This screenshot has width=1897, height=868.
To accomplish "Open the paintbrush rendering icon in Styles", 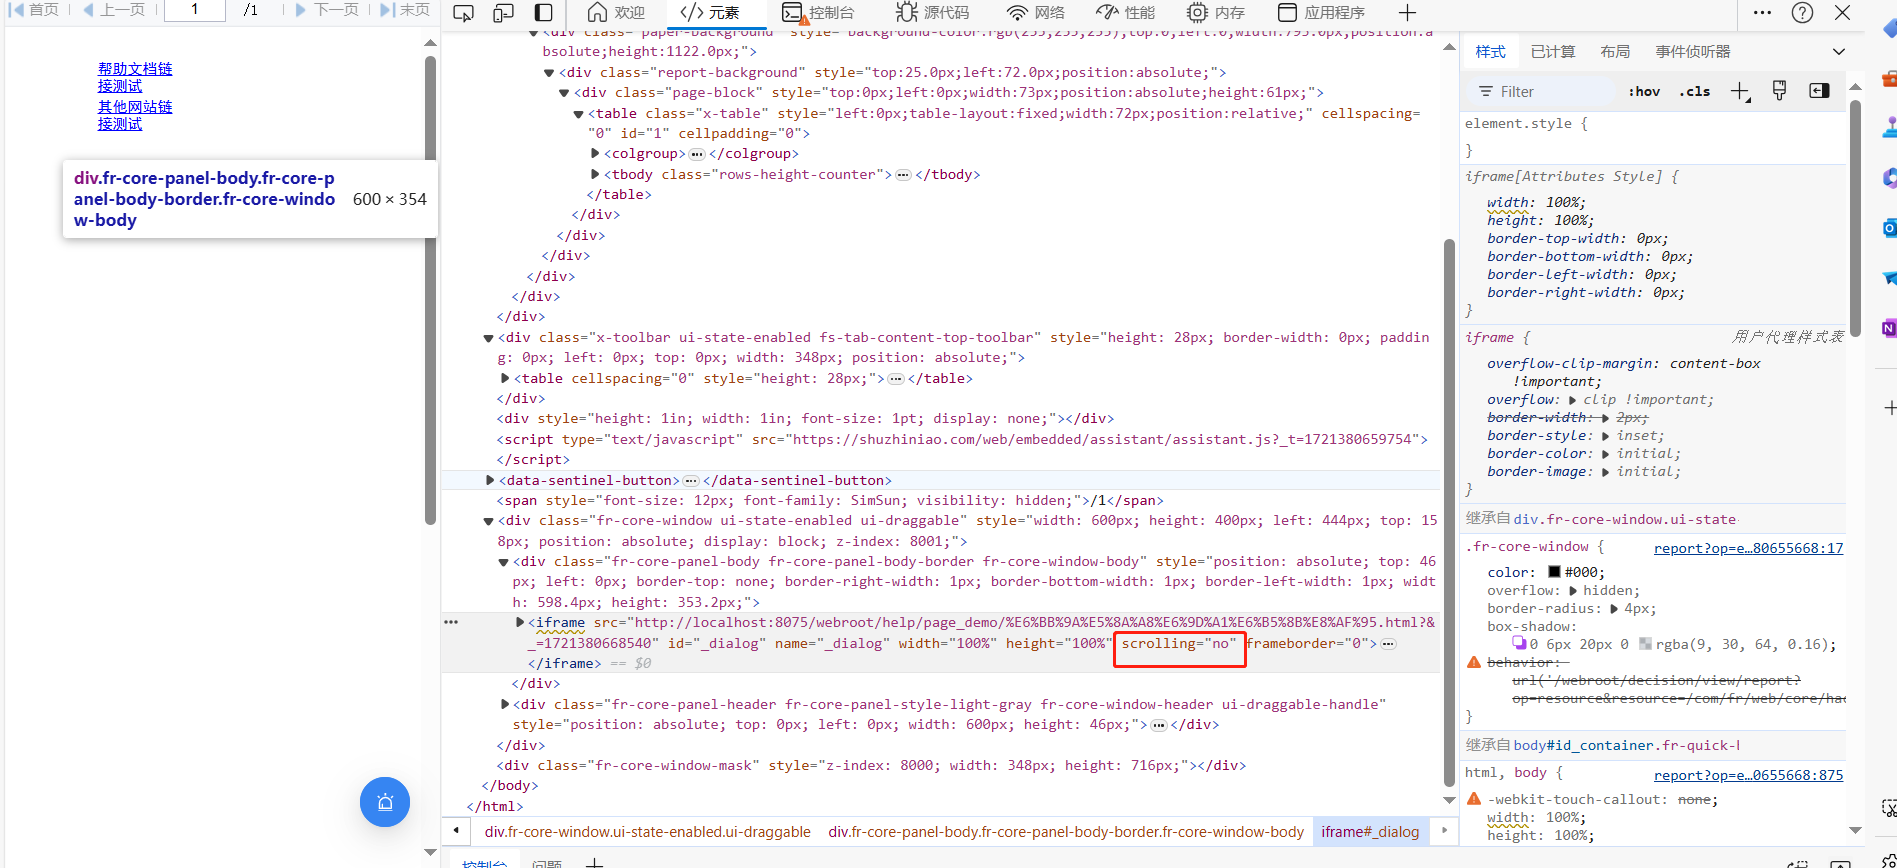I will pos(1779,91).
